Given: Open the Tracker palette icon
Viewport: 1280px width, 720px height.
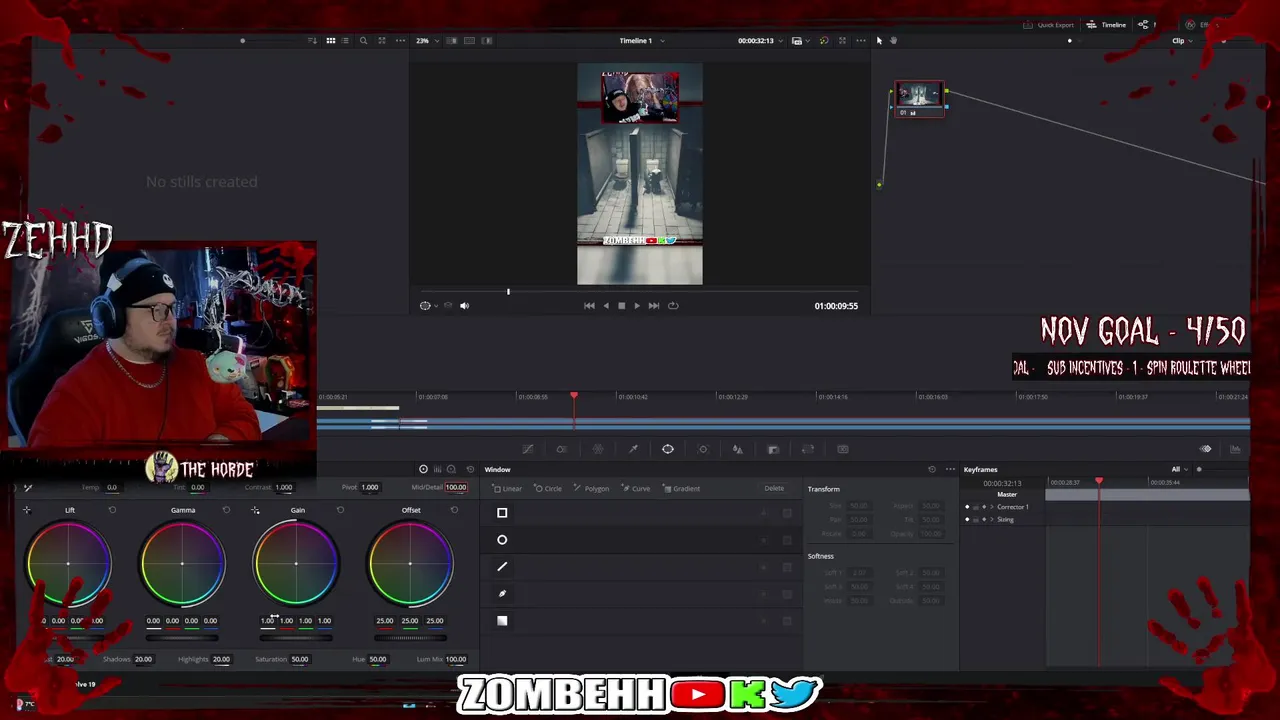Looking at the screenshot, I should [x=702, y=449].
